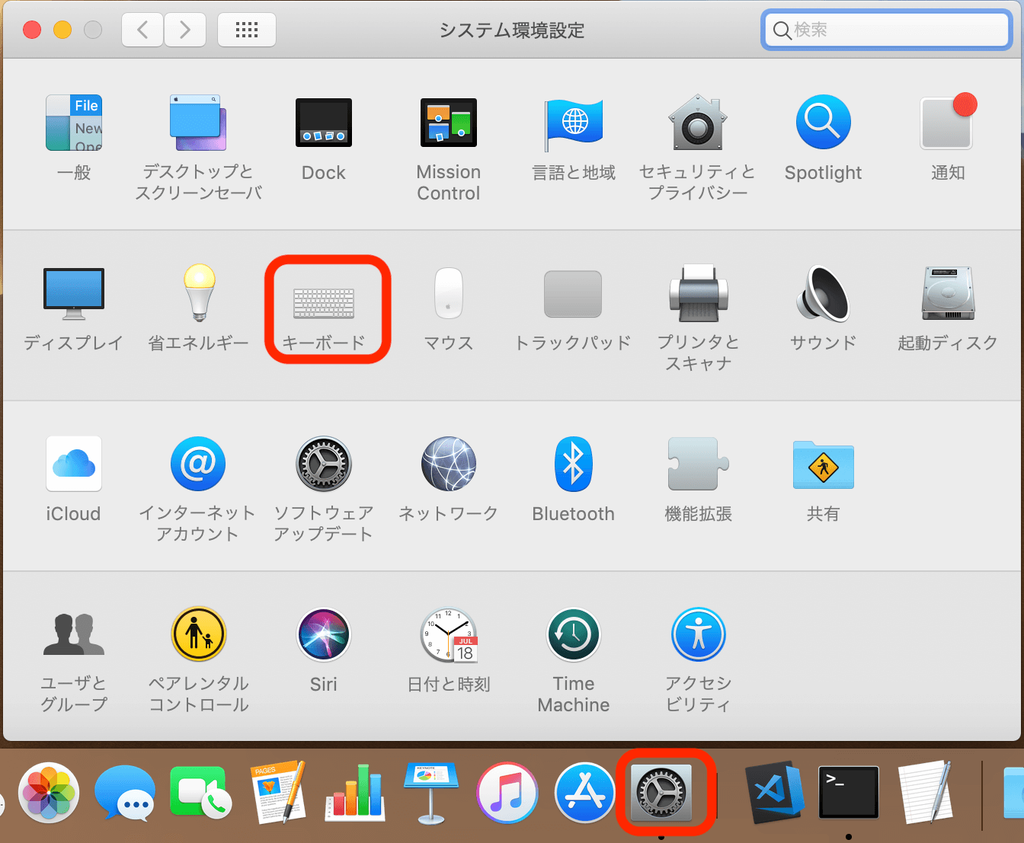The image size is (1024, 843).
Task: Open the Trackpad preferences pane
Action: [x=573, y=295]
